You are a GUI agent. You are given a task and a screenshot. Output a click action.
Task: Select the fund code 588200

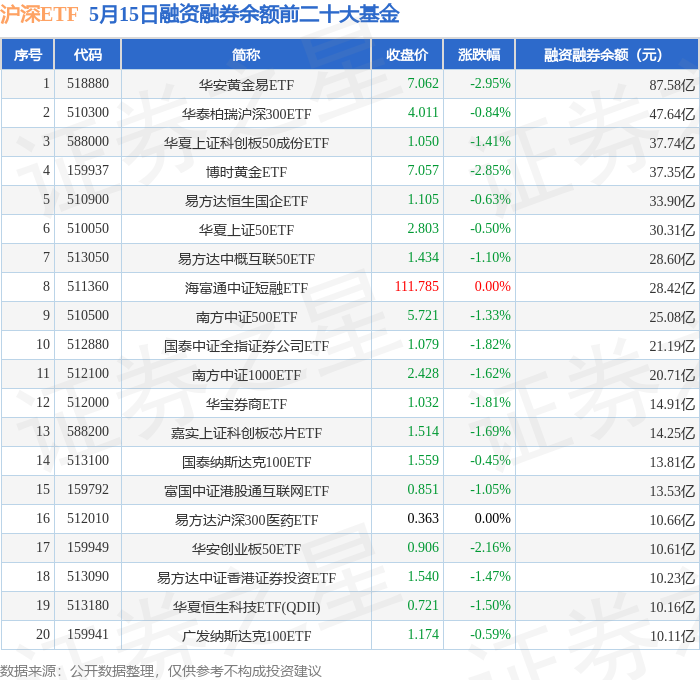88,432
